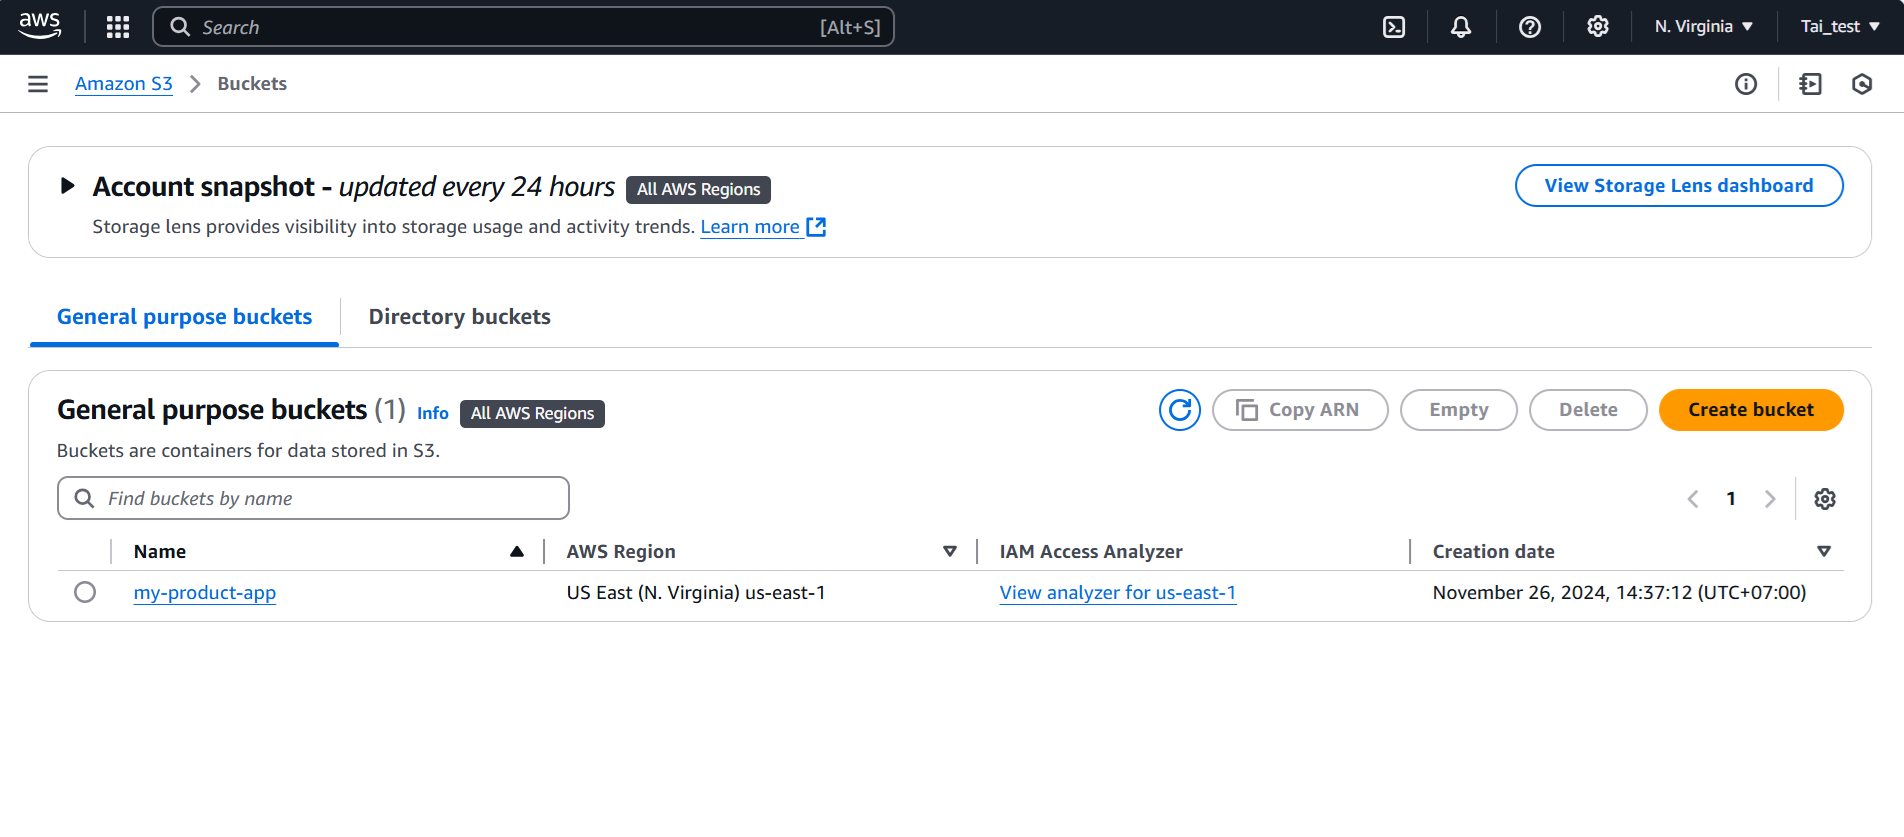
Task: Refresh the buckets list
Action: pyautogui.click(x=1180, y=410)
